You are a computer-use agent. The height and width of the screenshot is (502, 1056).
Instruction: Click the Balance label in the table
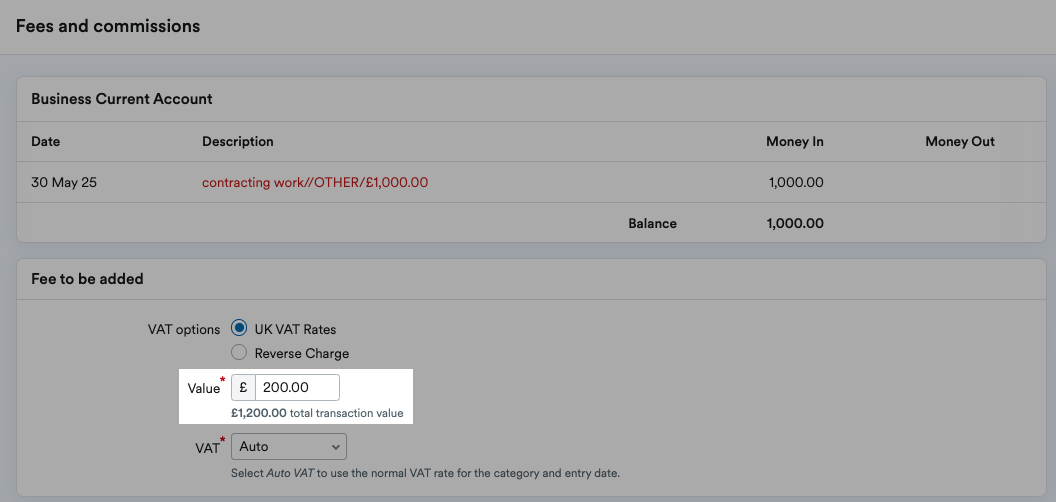tap(653, 223)
